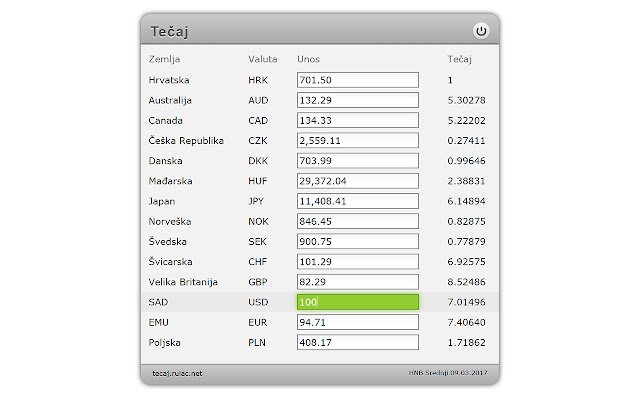Focus the DKK input showing 703.99
640x400 pixels.
pos(358,161)
